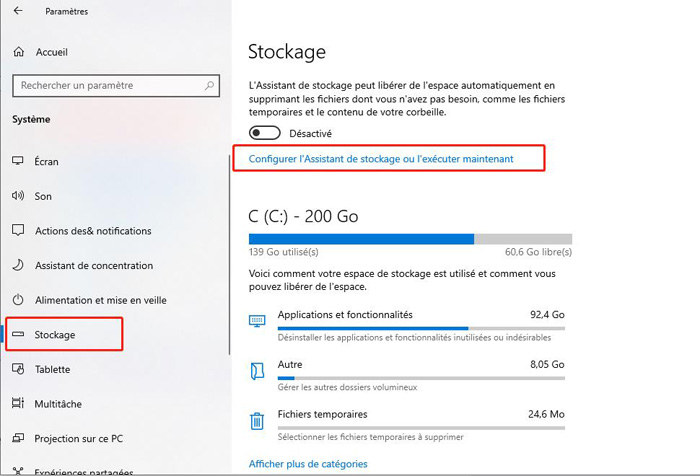700x476 pixels.
Task: Click the Accueil home icon
Action: (x=18, y=51)
